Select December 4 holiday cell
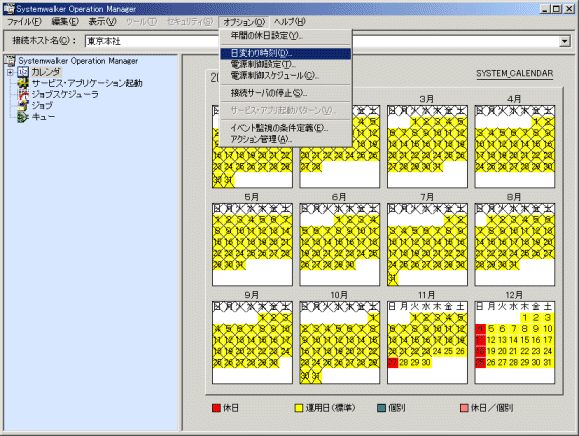 (x=480, y=329)
